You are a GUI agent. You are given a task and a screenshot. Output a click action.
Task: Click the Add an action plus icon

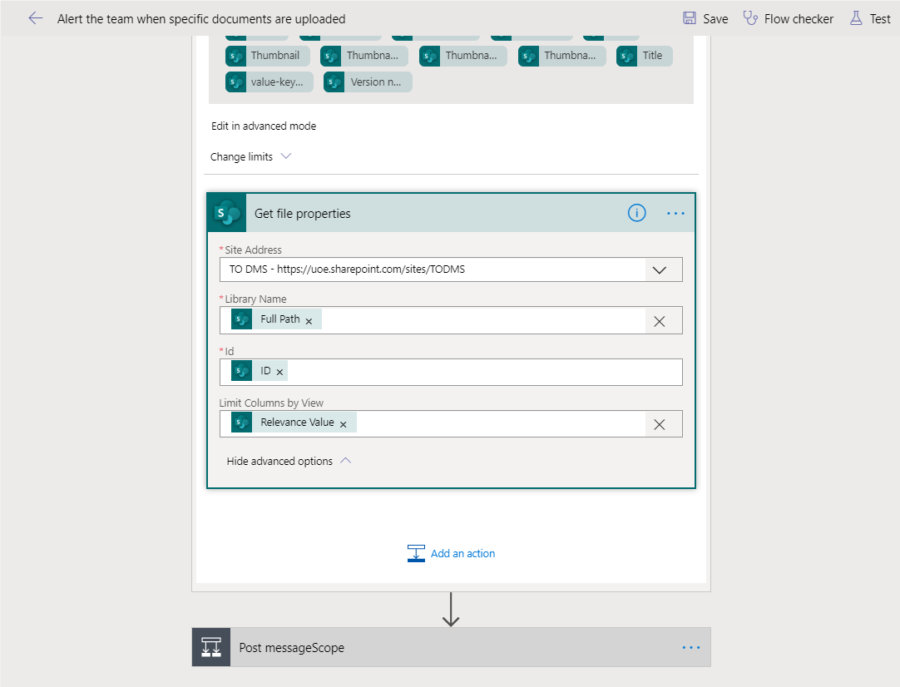coord(416,552)
